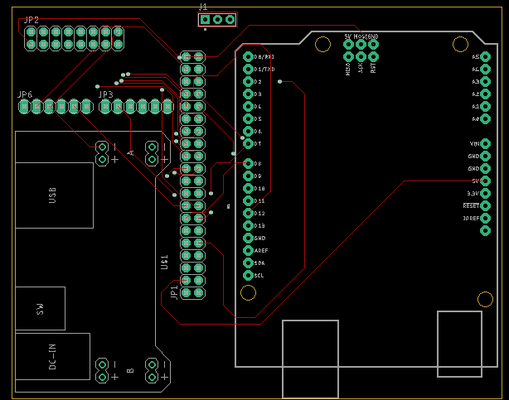
Task: Click the U$1 reference label
Action: point(164,262)
